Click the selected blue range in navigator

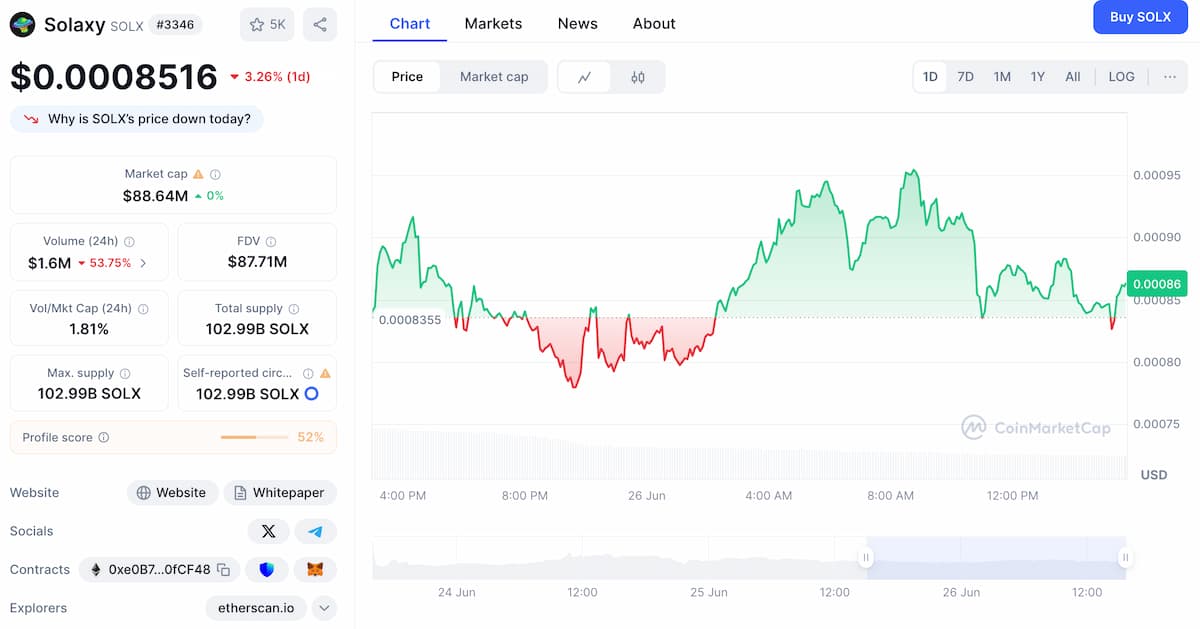click(x=996, y=558)
